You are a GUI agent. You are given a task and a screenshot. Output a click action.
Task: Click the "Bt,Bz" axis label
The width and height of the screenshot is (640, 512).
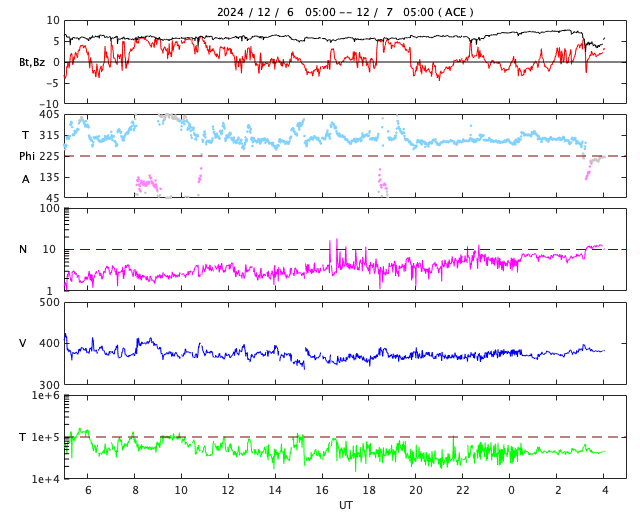pyautogui.click(x=32, y=62)
